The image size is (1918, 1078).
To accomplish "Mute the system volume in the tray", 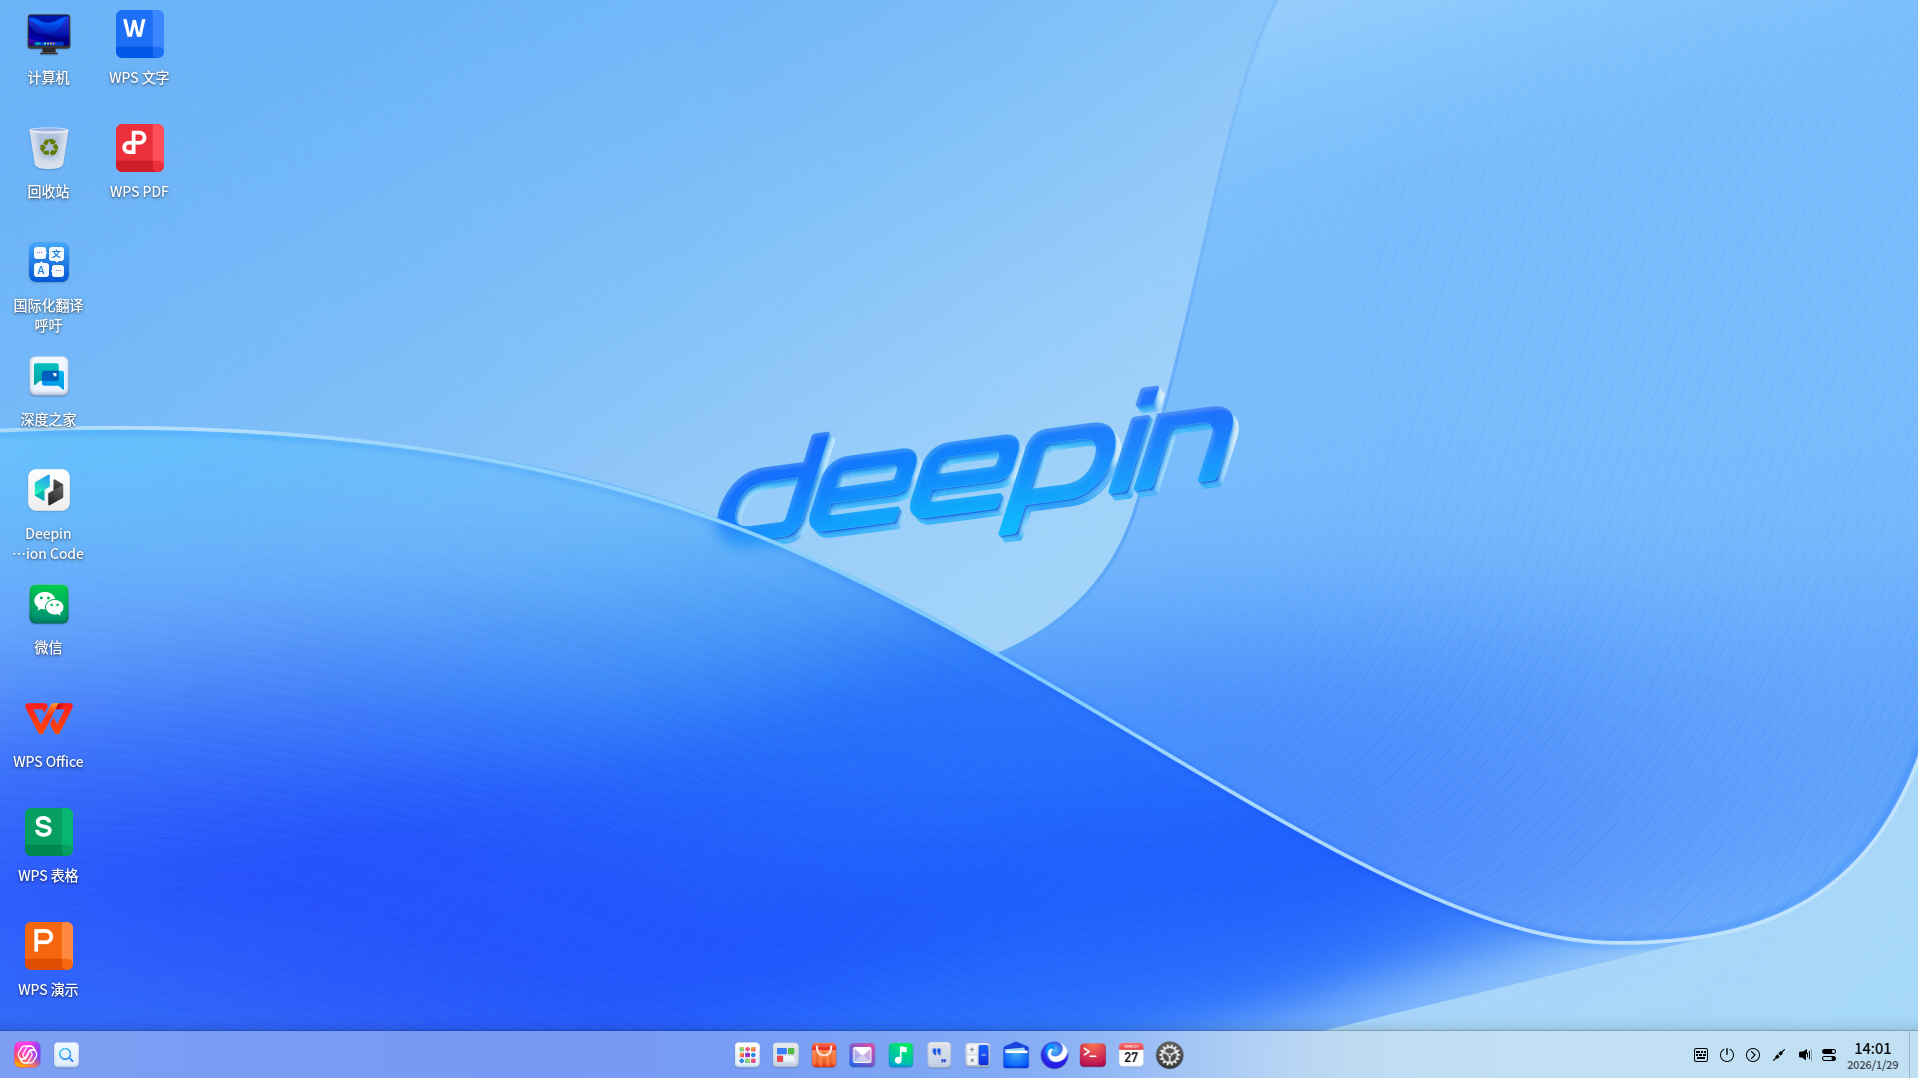I will coord(1805,1055).
